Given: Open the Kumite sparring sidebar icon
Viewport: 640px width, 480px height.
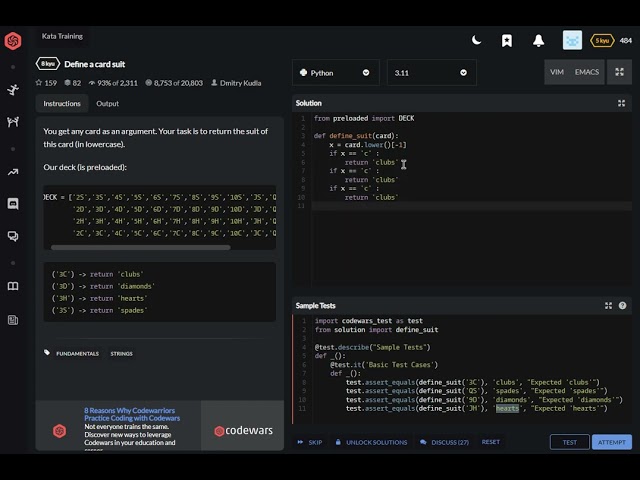Looking at the screenshot, I should 13,122.
